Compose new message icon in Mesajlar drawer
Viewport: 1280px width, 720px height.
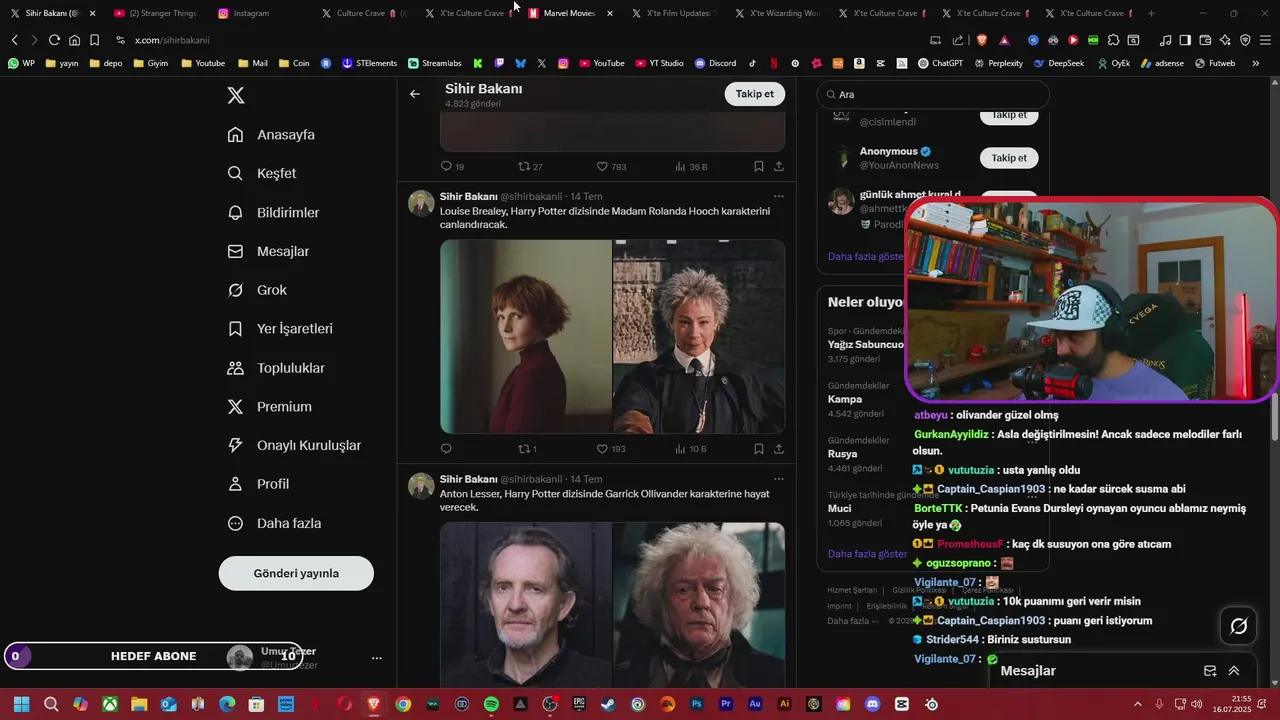click(1210, 671)
